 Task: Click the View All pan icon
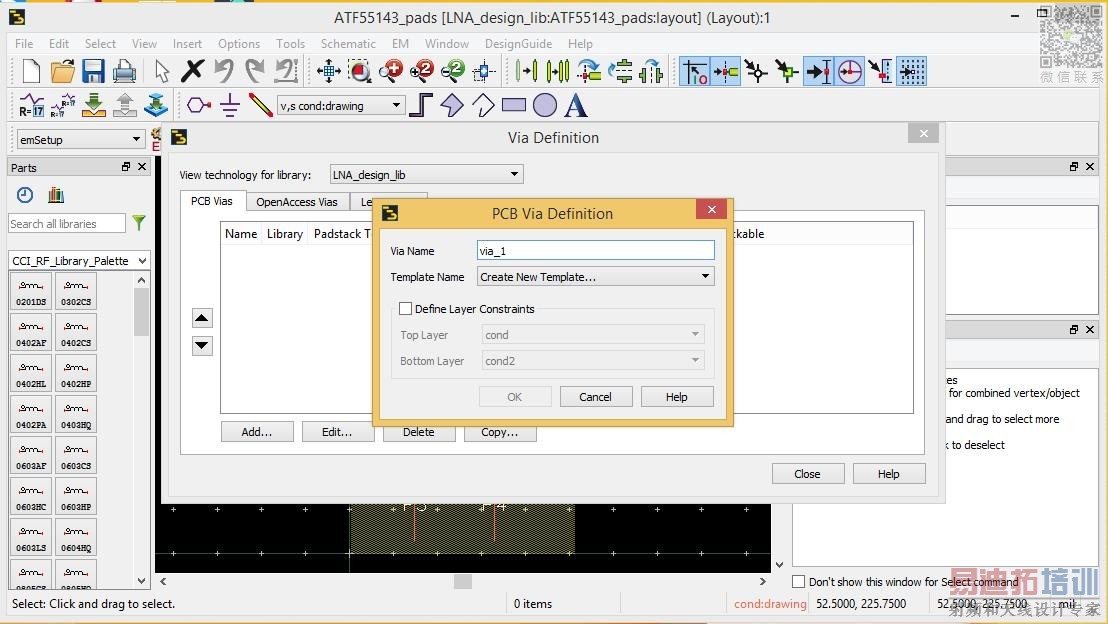[x=329, y=71]
